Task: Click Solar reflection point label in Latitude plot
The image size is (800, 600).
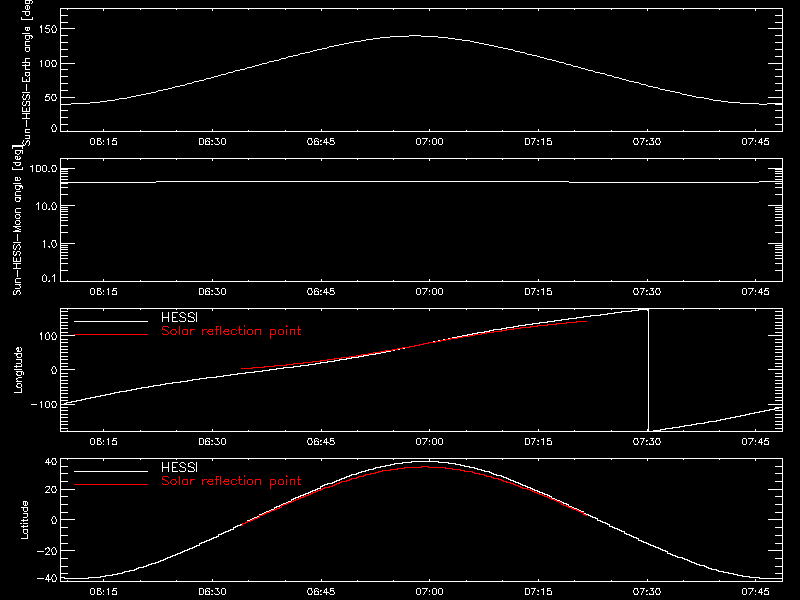Action: tap(231, 481)
